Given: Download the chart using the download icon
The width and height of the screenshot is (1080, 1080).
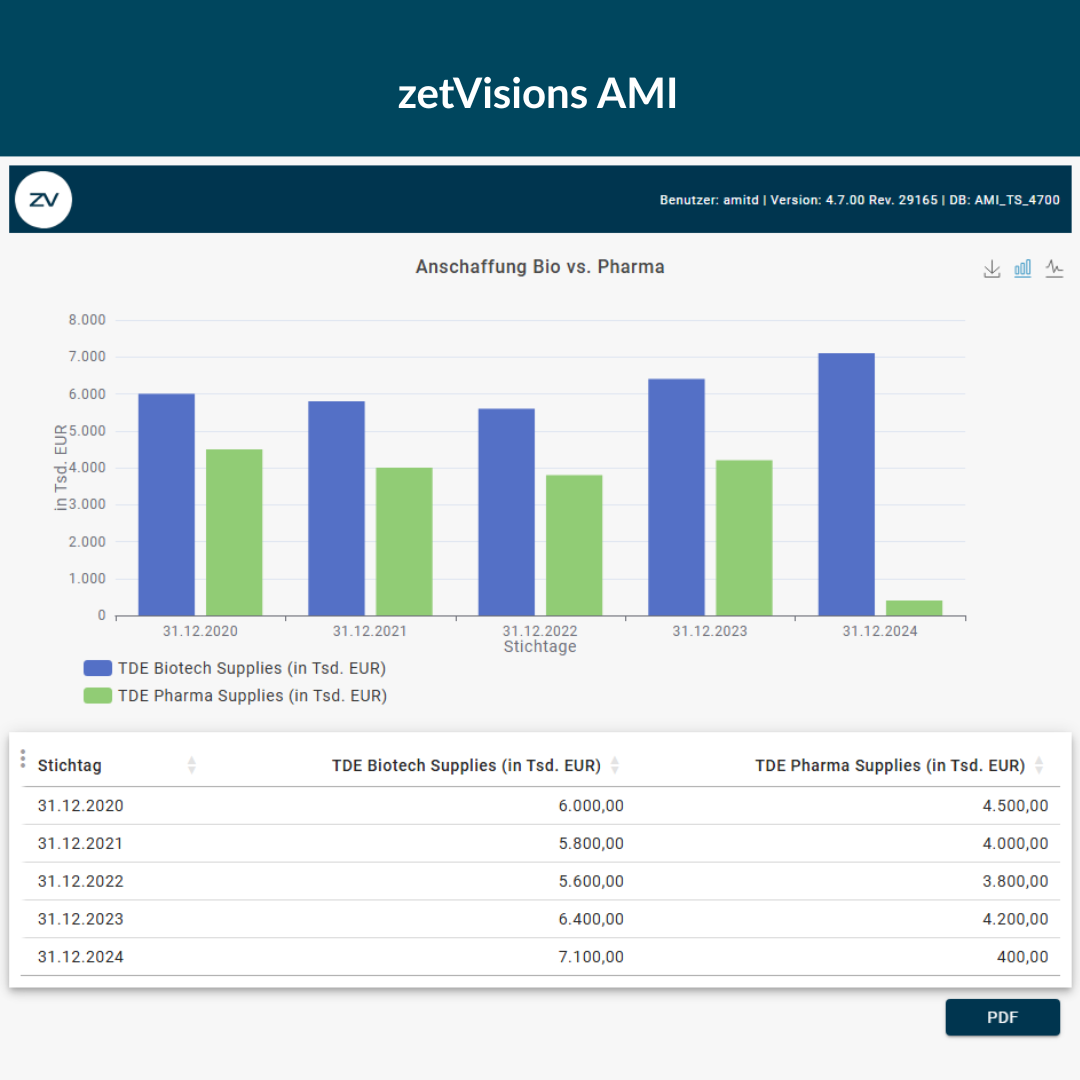Looking at the screenshot, I should [991, 269].
